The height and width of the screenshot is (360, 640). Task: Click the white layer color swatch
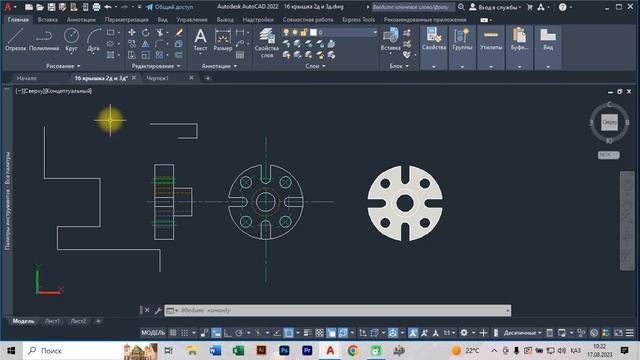(313, 32)
